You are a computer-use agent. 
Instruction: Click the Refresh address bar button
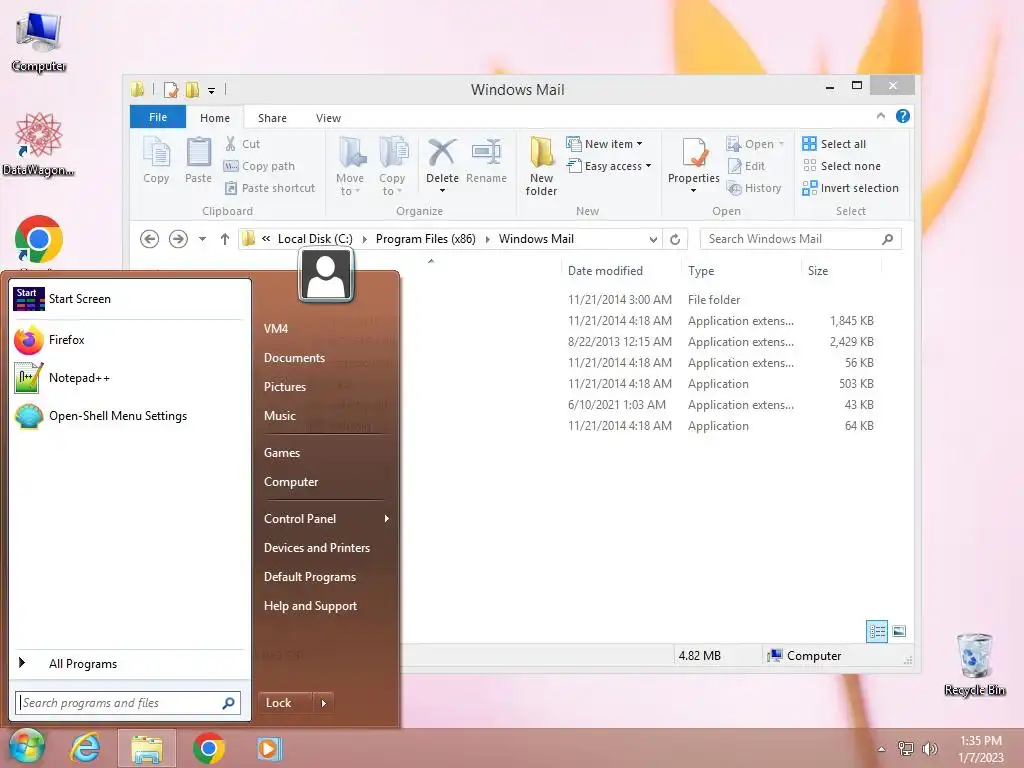(x=675, y=239)
